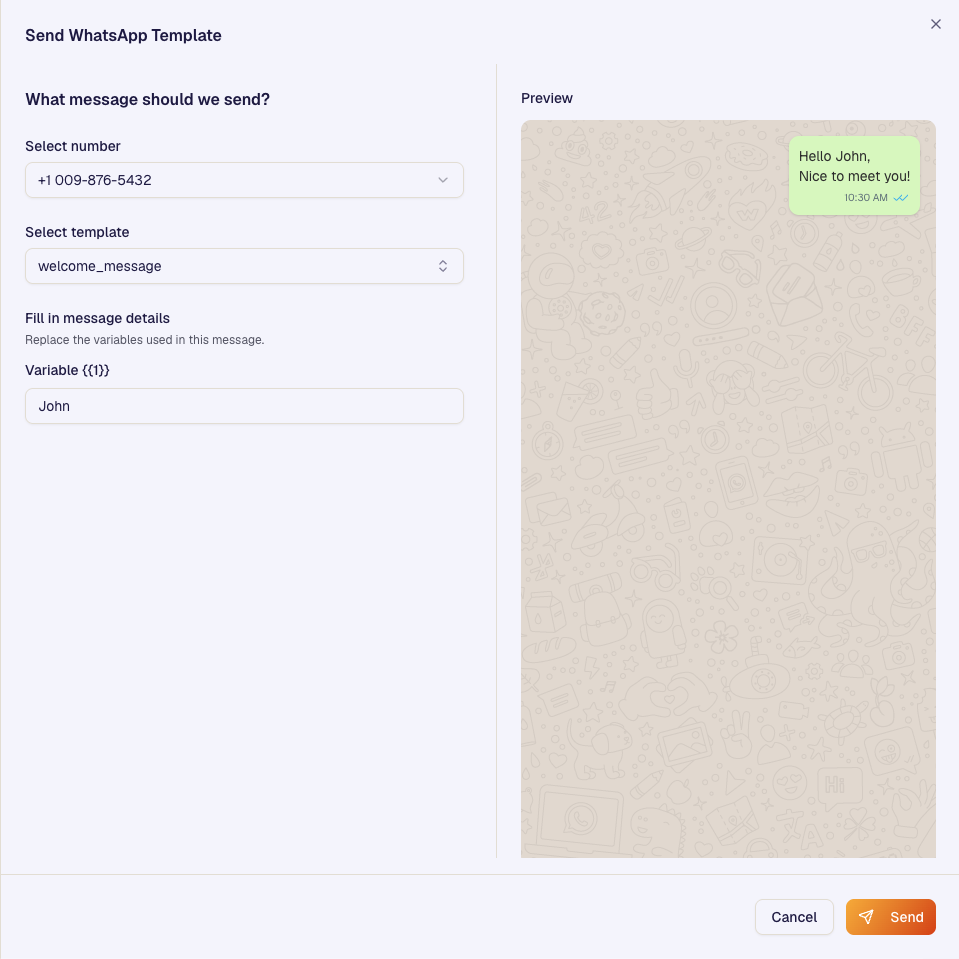Click the up-down arrows in template selector

443,266
